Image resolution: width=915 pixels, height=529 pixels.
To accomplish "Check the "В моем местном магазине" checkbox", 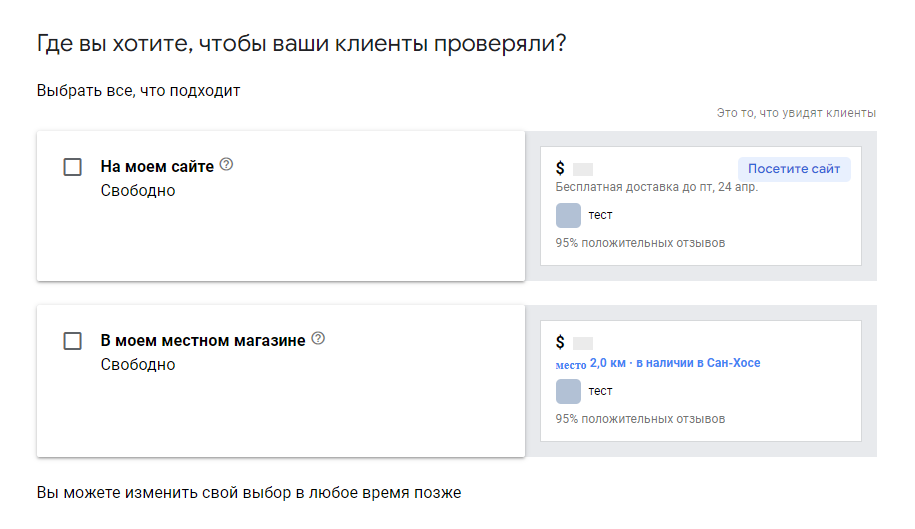I will (72, 341).
